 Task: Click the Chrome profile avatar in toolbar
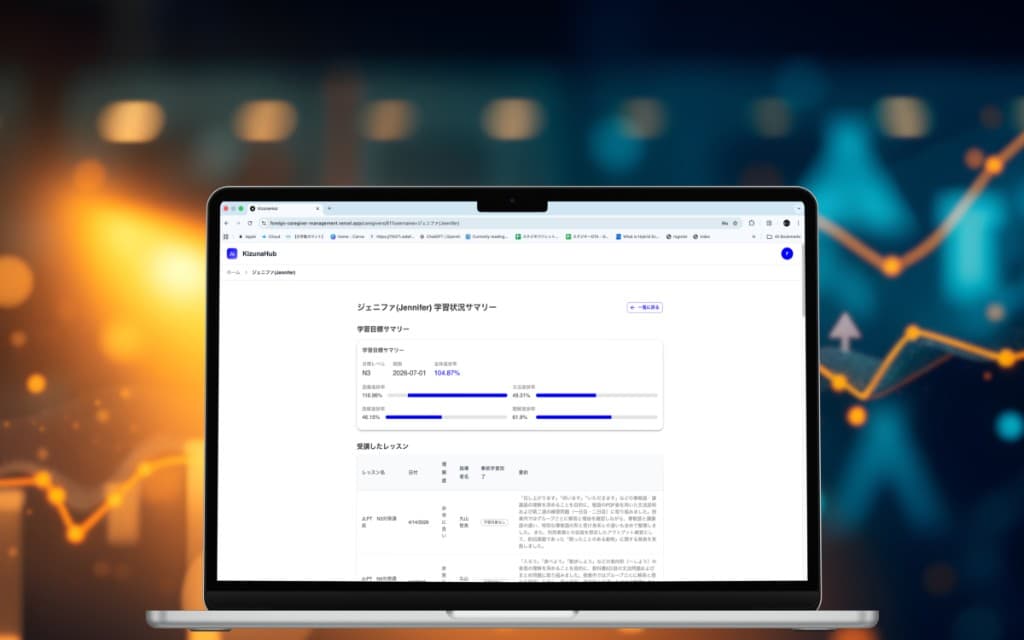coord(786,223)
